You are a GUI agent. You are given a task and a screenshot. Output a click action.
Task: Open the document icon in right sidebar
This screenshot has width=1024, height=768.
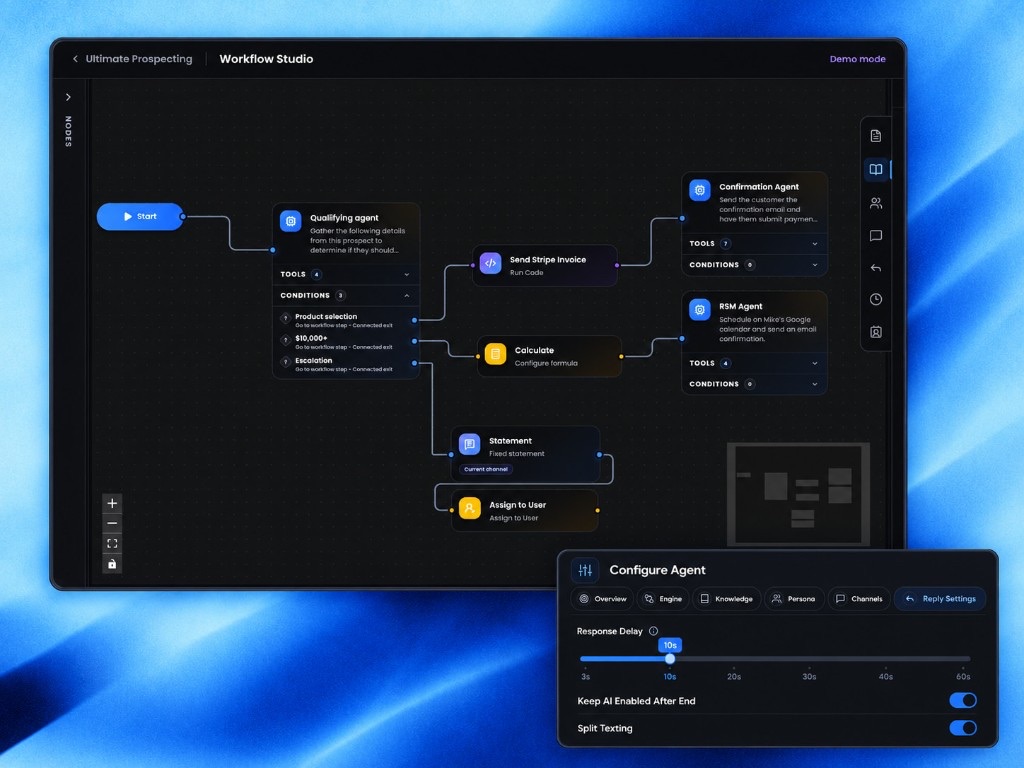[876, 136]
